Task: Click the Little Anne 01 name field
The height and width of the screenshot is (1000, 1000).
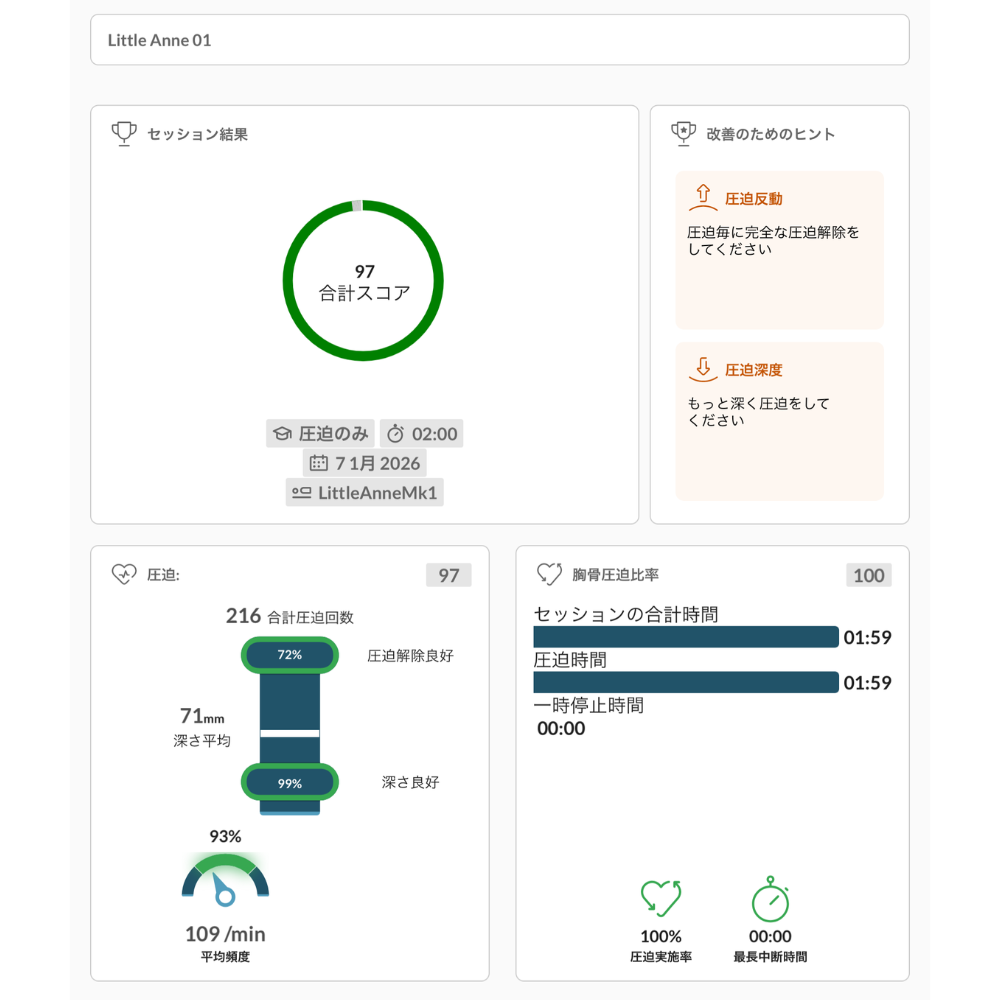Action: click(x=499, y=41)
